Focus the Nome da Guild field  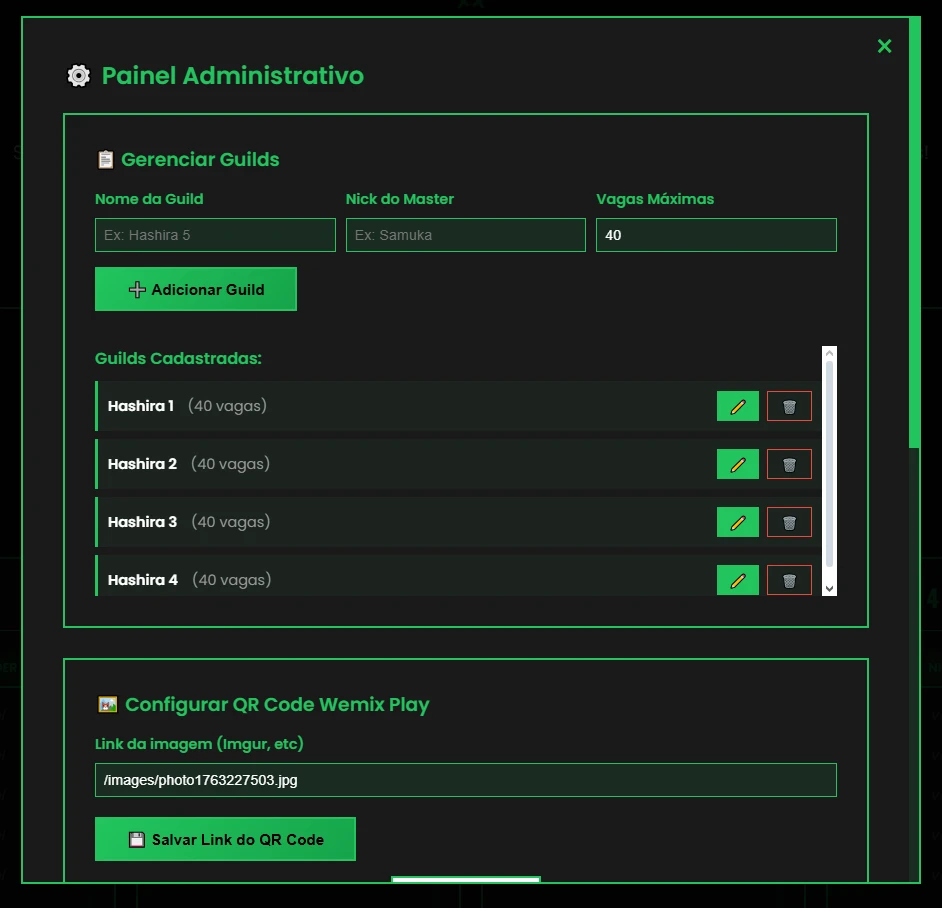pos(215,235)
